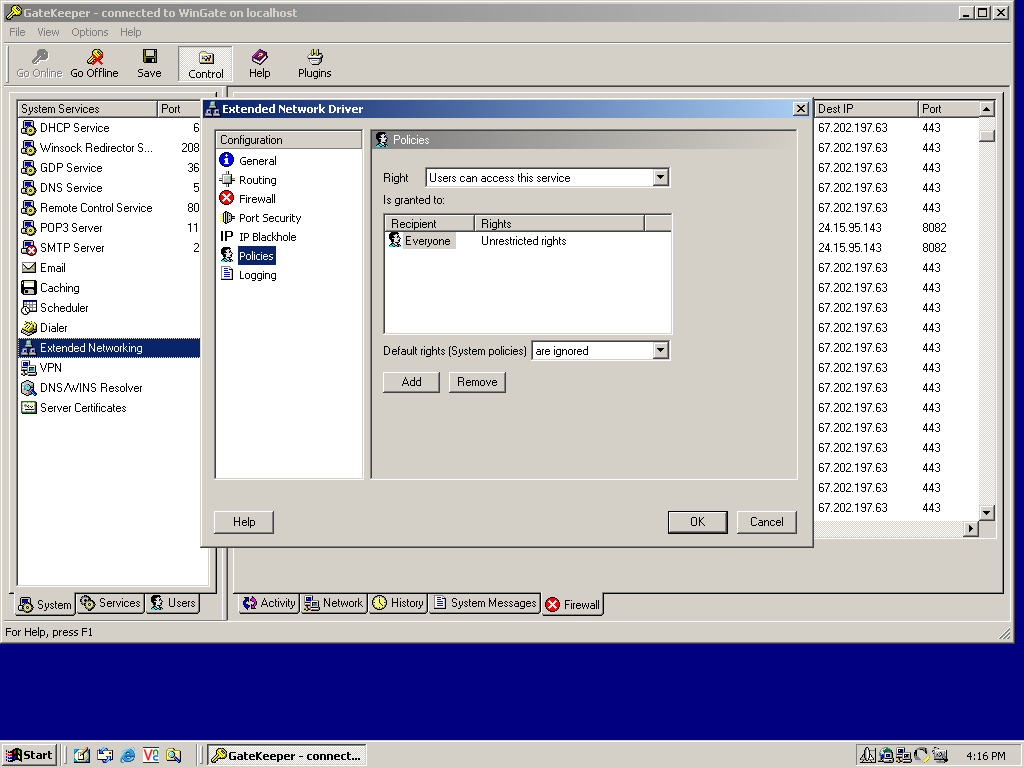Click the Logging page icon
This screenshot has width=1024, height=768.
pos(227,274)
